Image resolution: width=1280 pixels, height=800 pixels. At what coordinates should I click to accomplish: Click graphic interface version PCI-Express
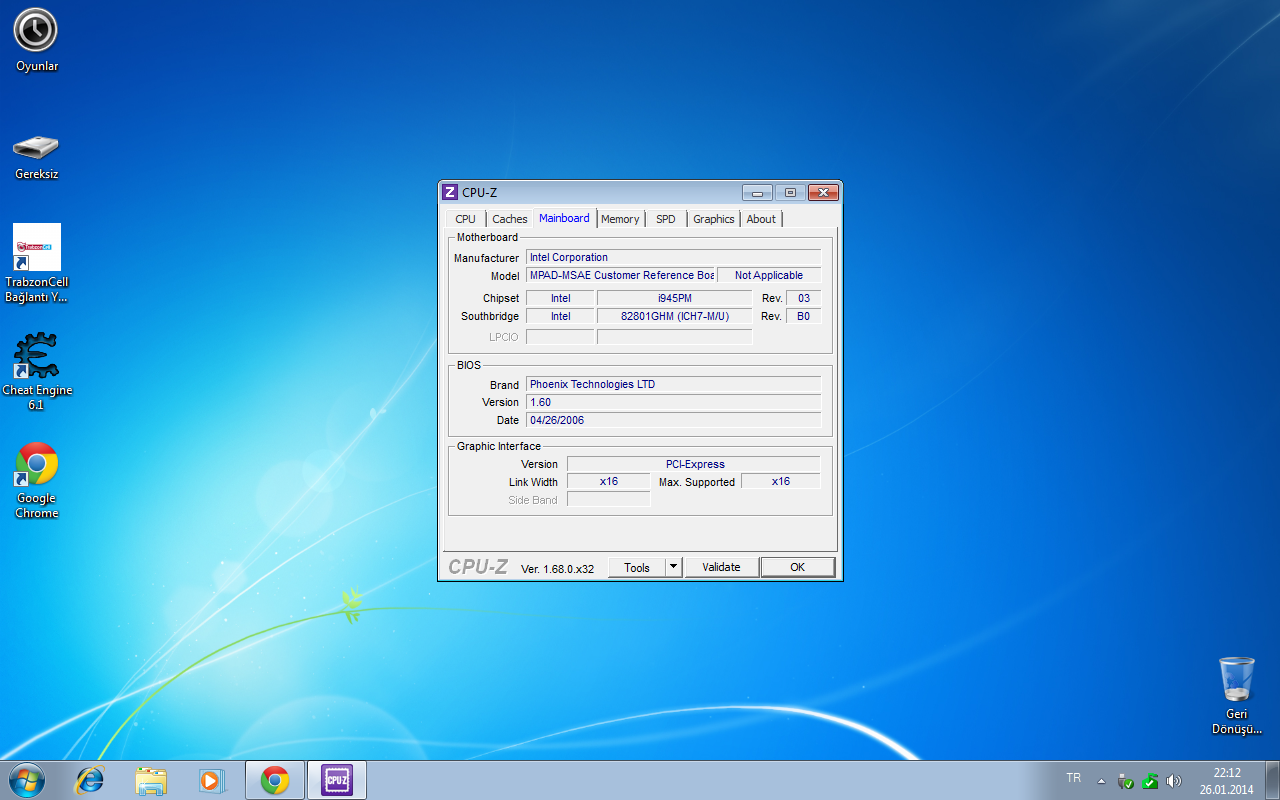pyautogui.click(x=693, y=464)
